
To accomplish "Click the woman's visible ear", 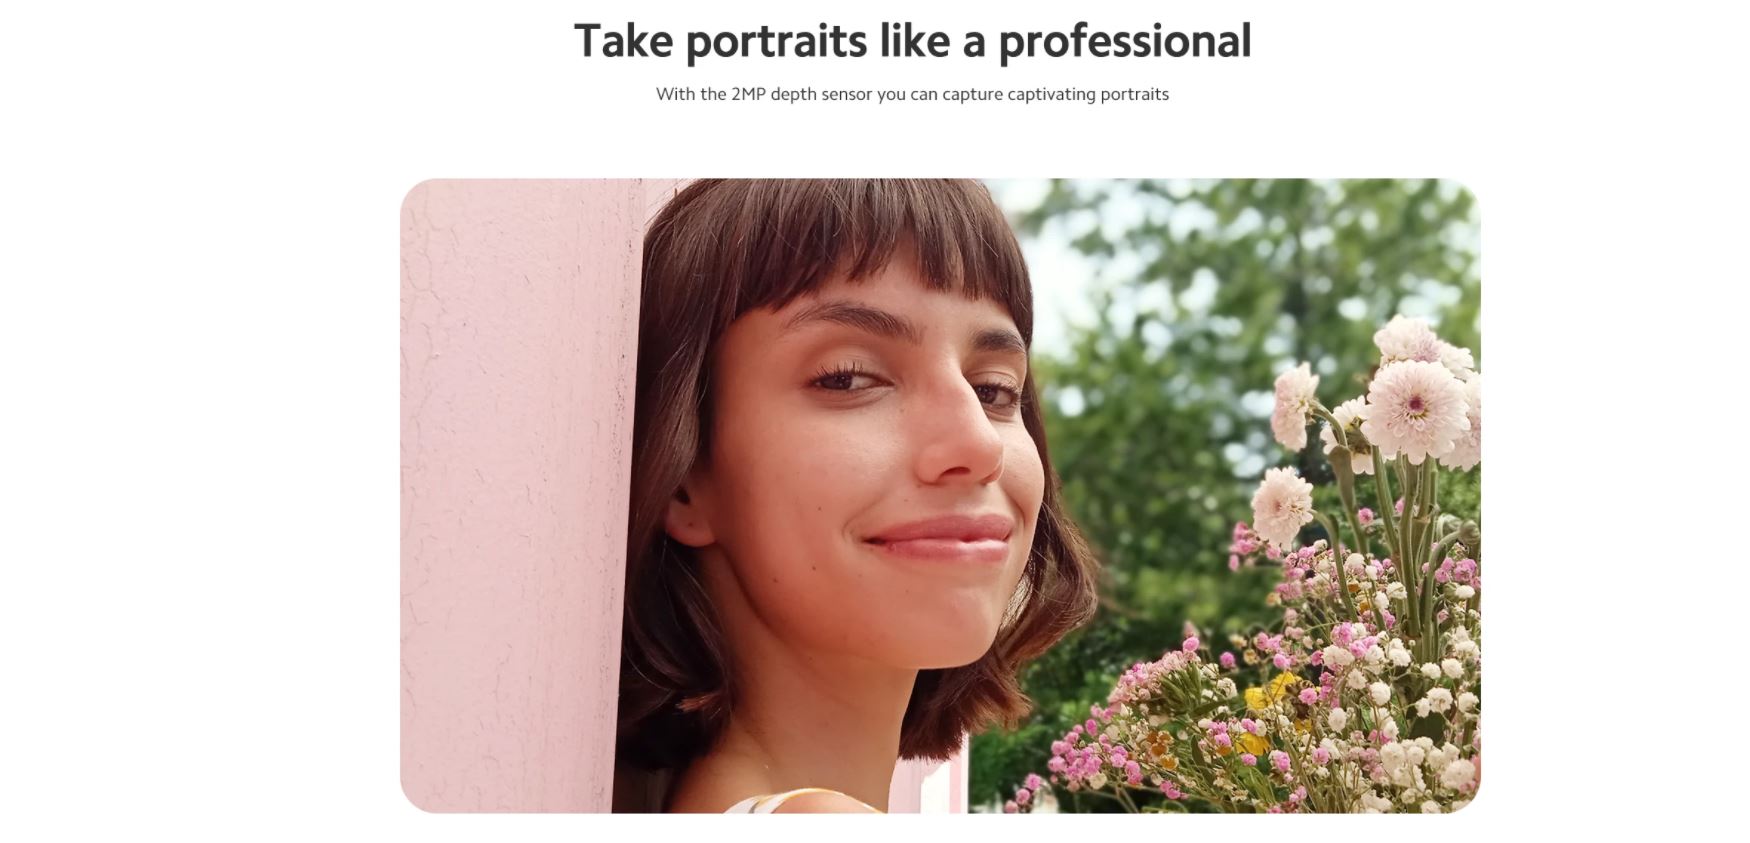I will point(690,515).
